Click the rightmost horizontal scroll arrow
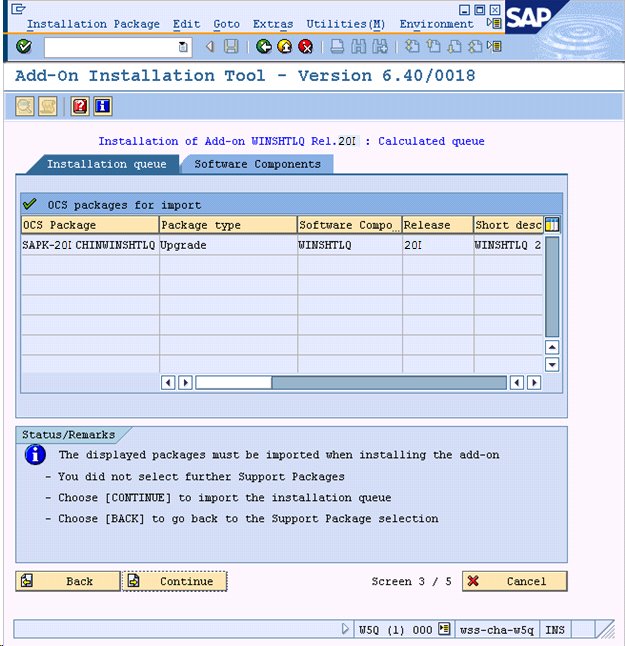This screenshot has width=625, height=646. tap(534, 383)
